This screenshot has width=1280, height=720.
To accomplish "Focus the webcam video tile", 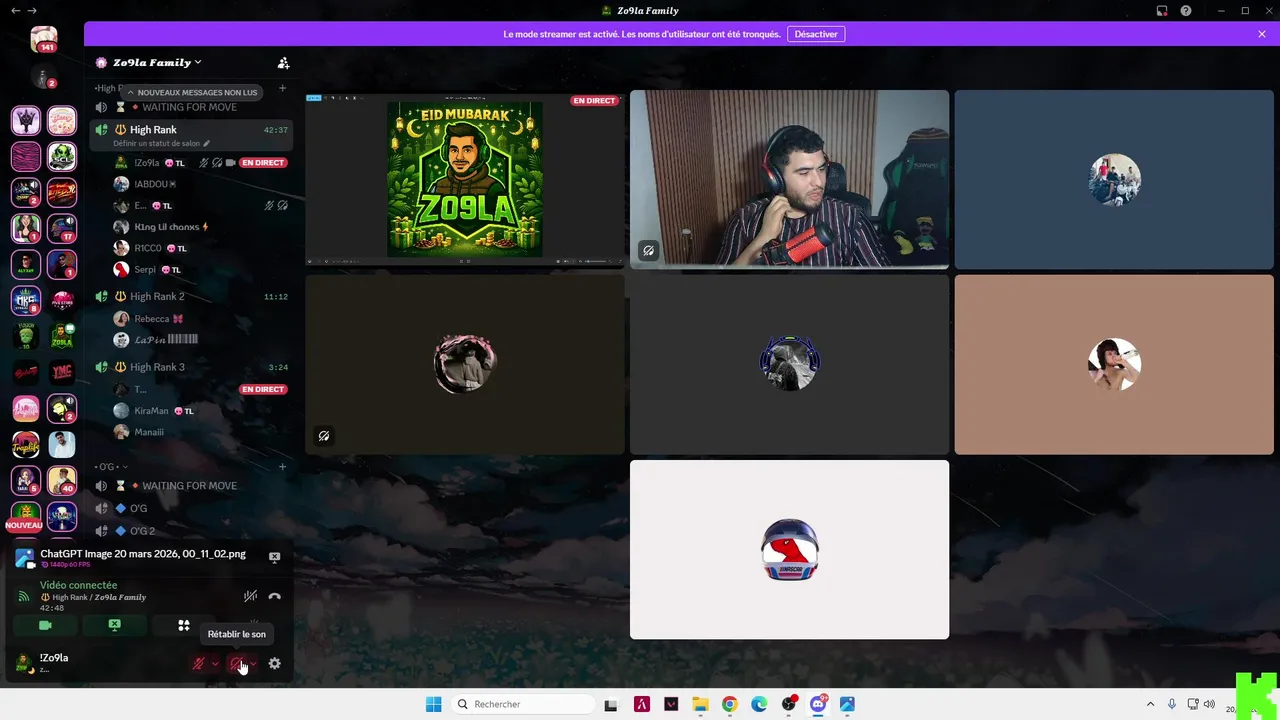I will click(789, 180).
